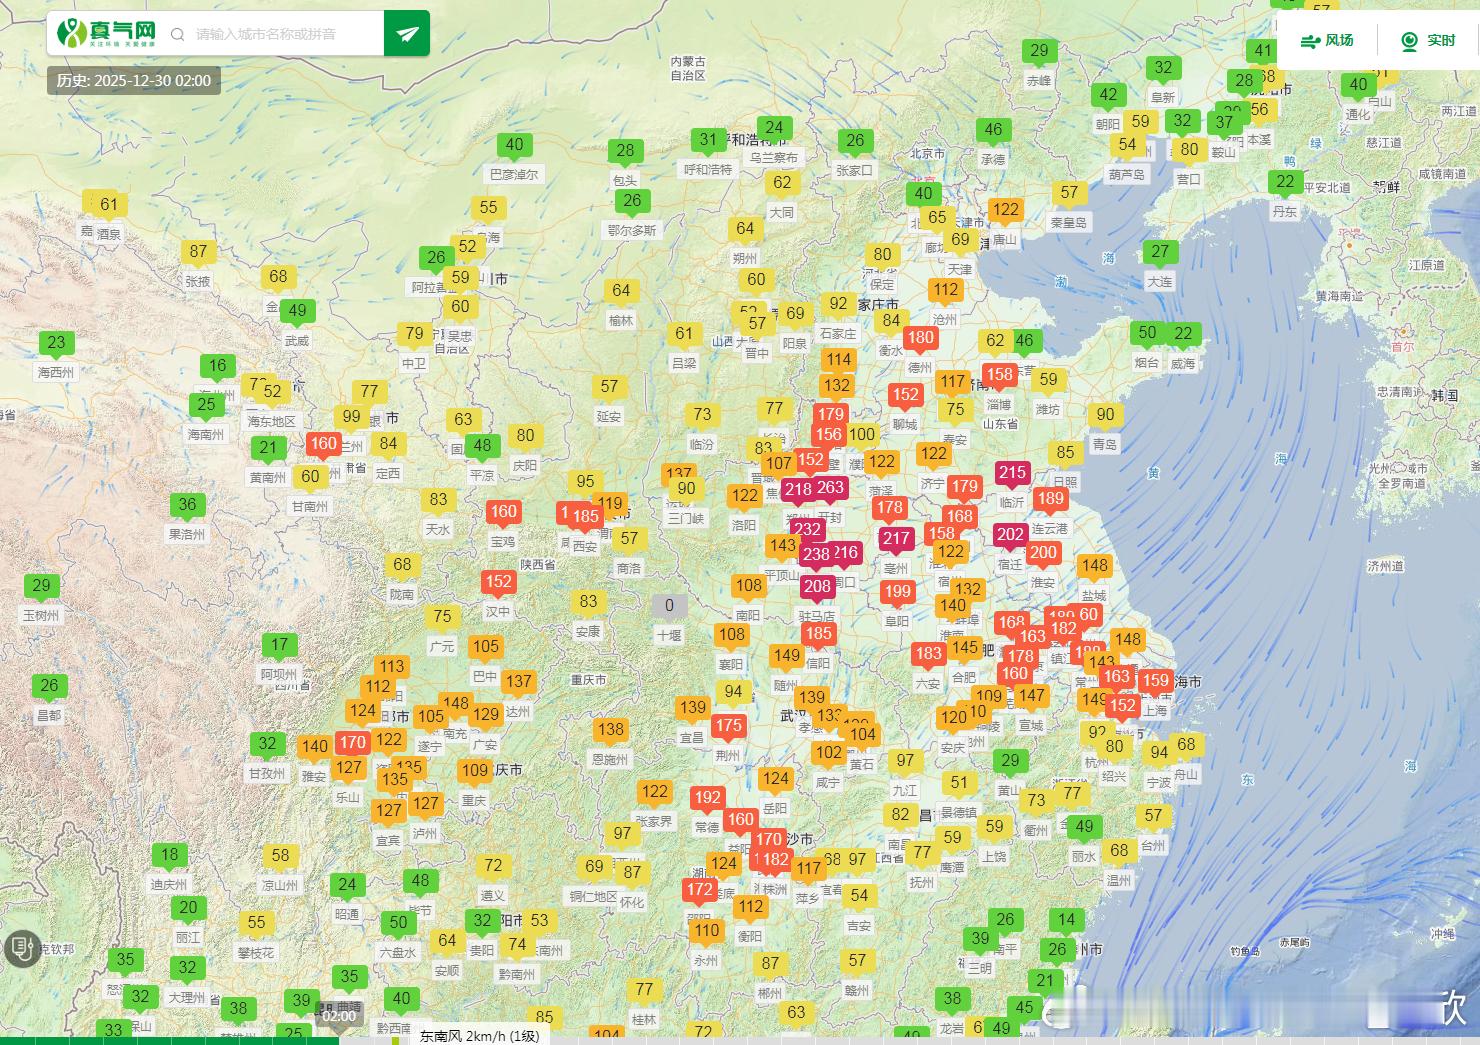Image resolution: width=1480 pixels, height=1045 pixels.
Task: Select the 张家口 AQI marker 26
Action: click(855, 142)
